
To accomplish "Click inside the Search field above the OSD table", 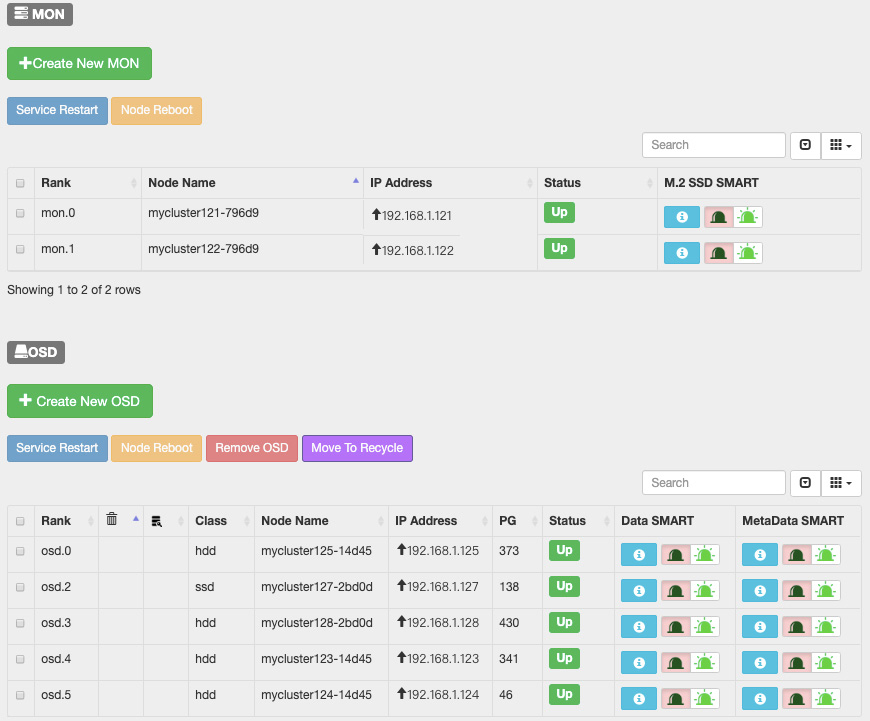I will pos(713,482).
